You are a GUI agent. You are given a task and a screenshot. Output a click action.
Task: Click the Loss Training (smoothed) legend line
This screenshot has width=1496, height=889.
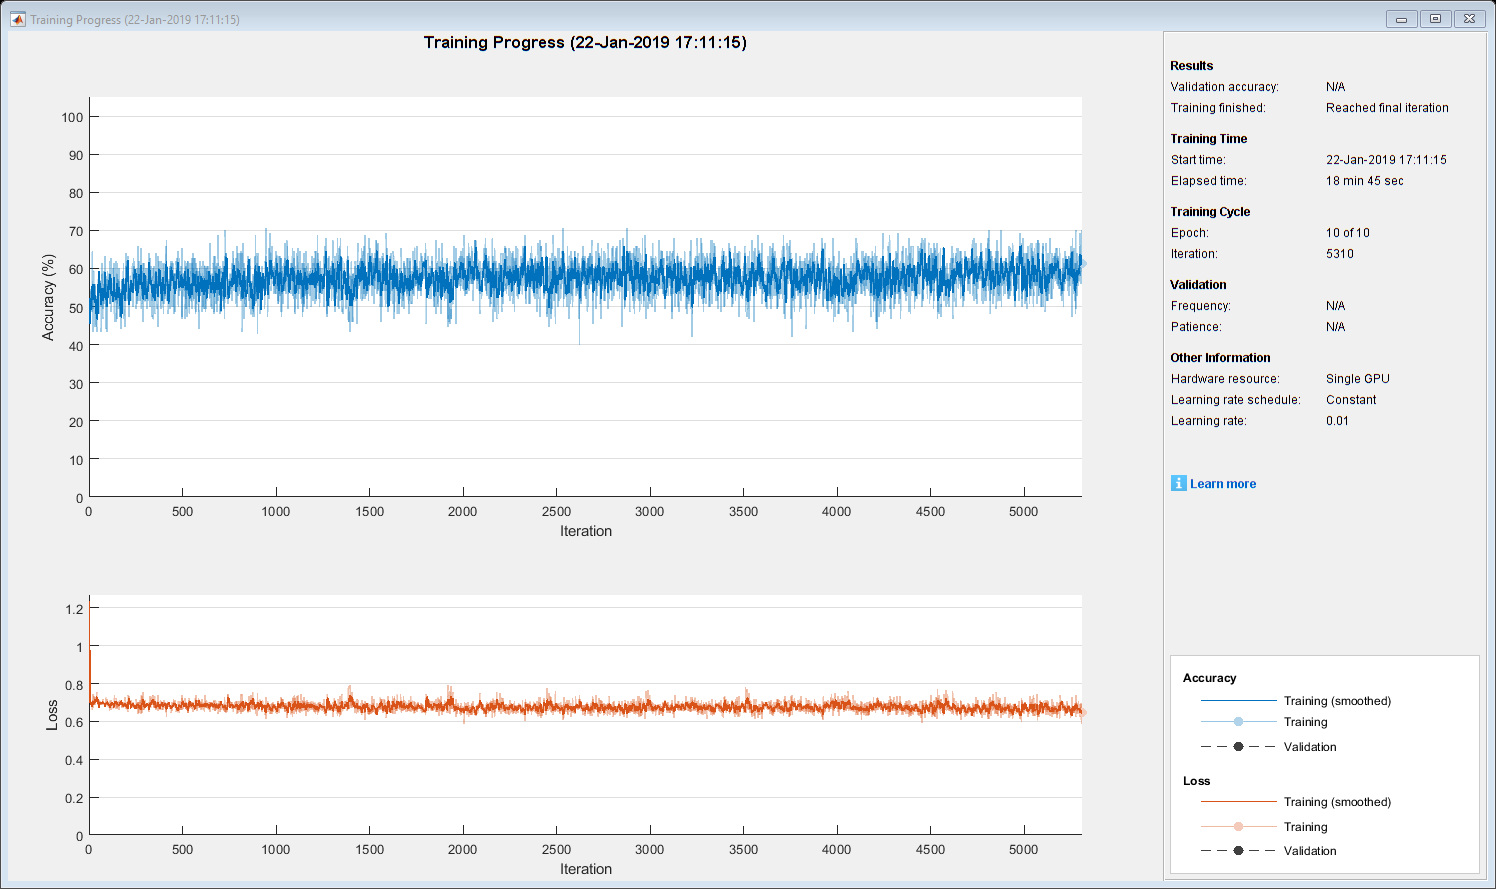(1238, 802)
